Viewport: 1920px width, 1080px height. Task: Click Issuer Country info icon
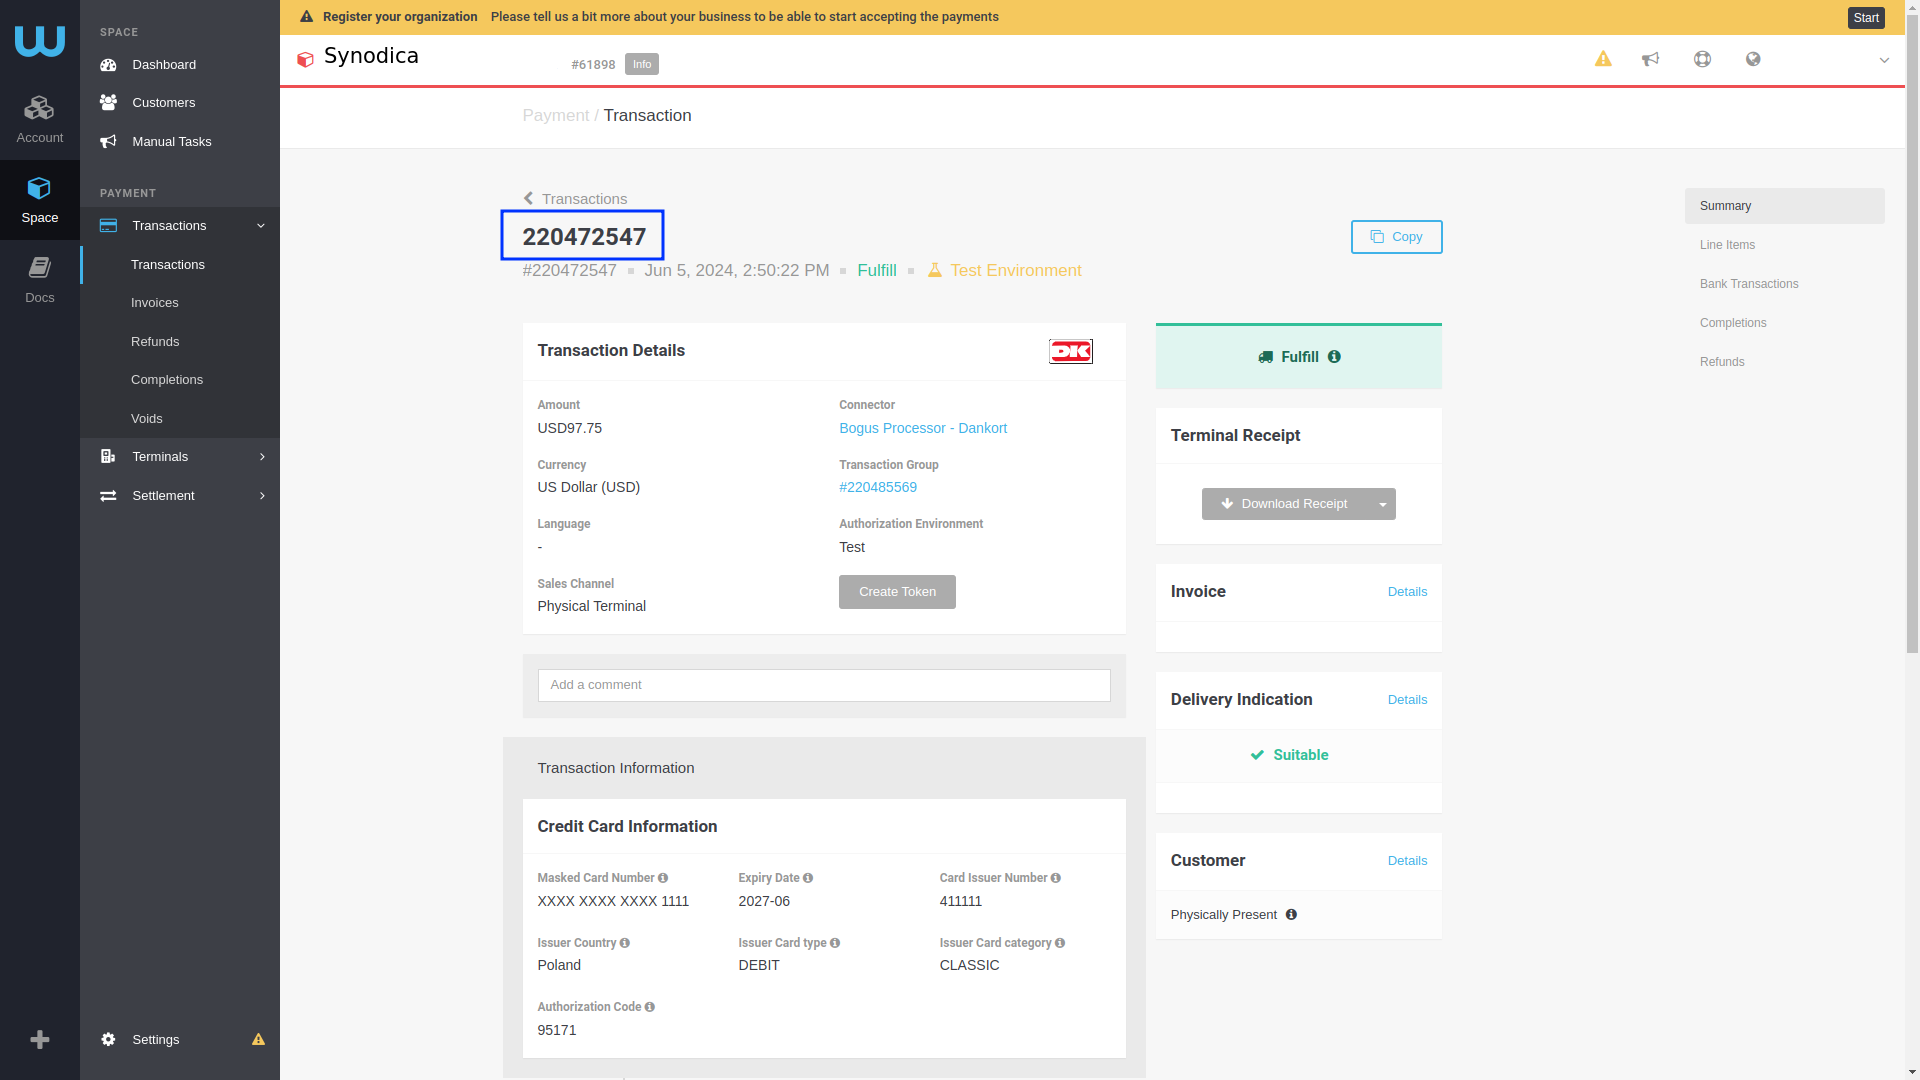(x=624, y=943)
